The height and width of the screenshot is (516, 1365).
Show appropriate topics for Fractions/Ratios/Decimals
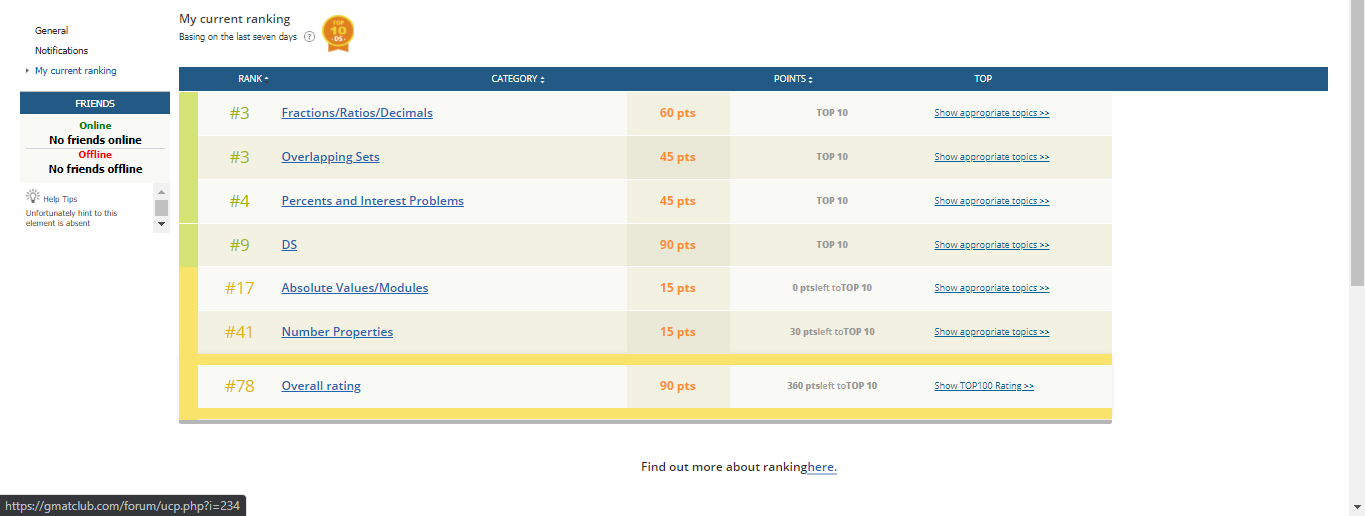point(992,113)
